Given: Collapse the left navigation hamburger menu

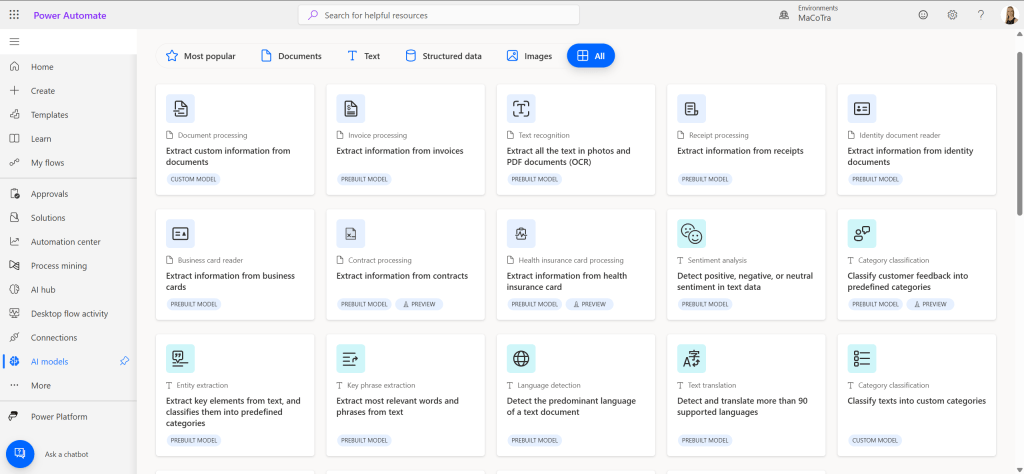Looking at the screenshot, I should pos(14,41).
